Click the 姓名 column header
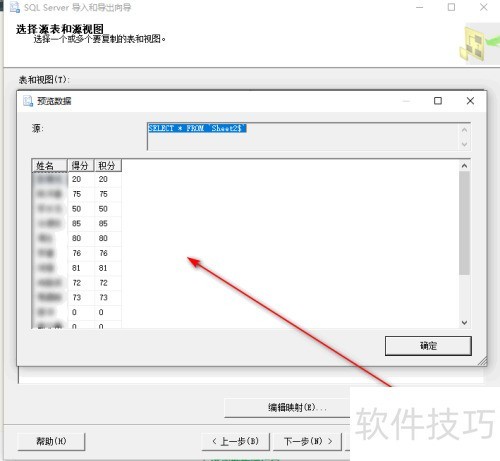Image resolution: width=500 pixels, height=461 pixels. click(50, 166)
